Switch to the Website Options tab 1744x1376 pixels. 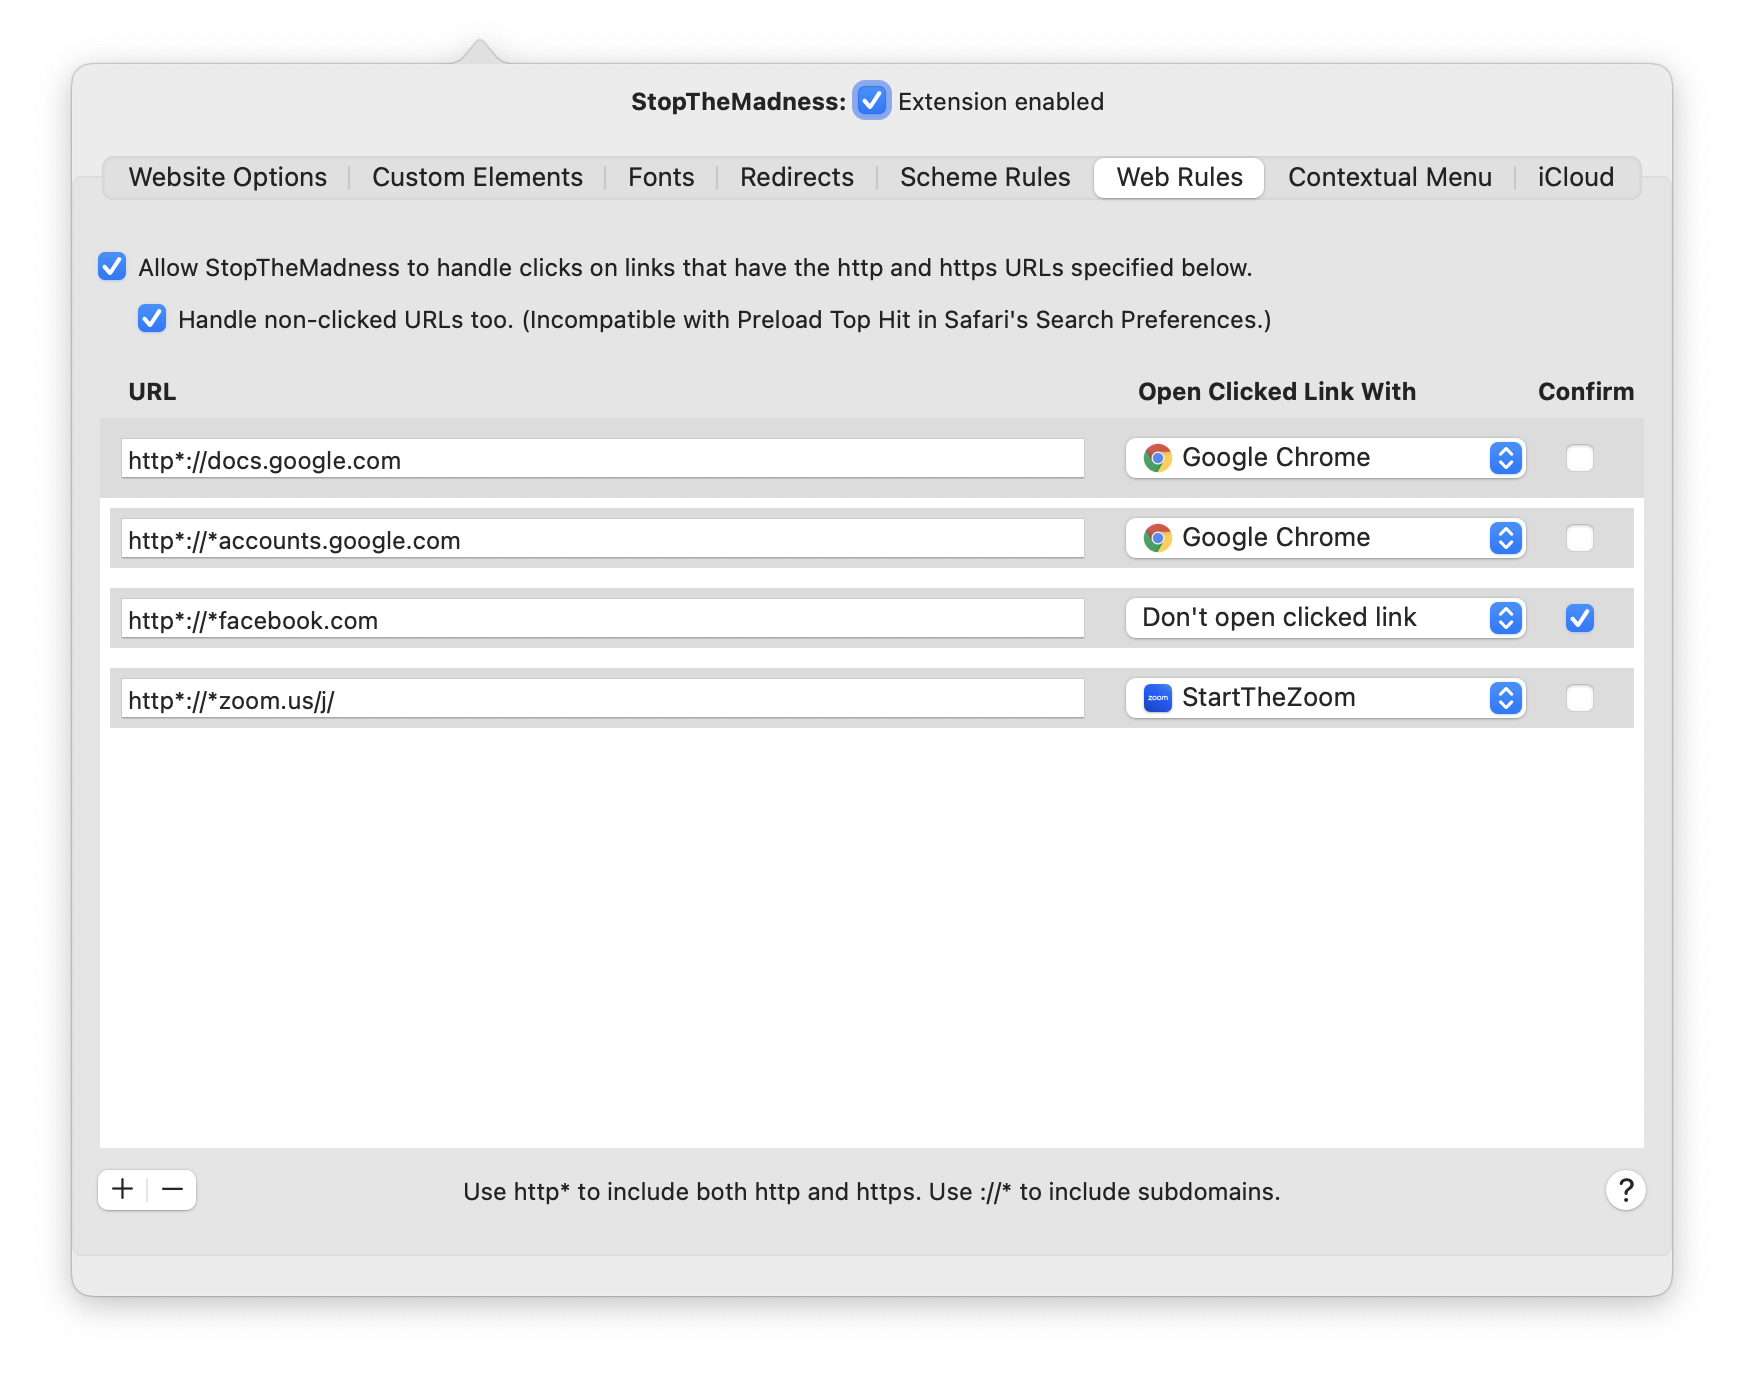click(227, 177)
